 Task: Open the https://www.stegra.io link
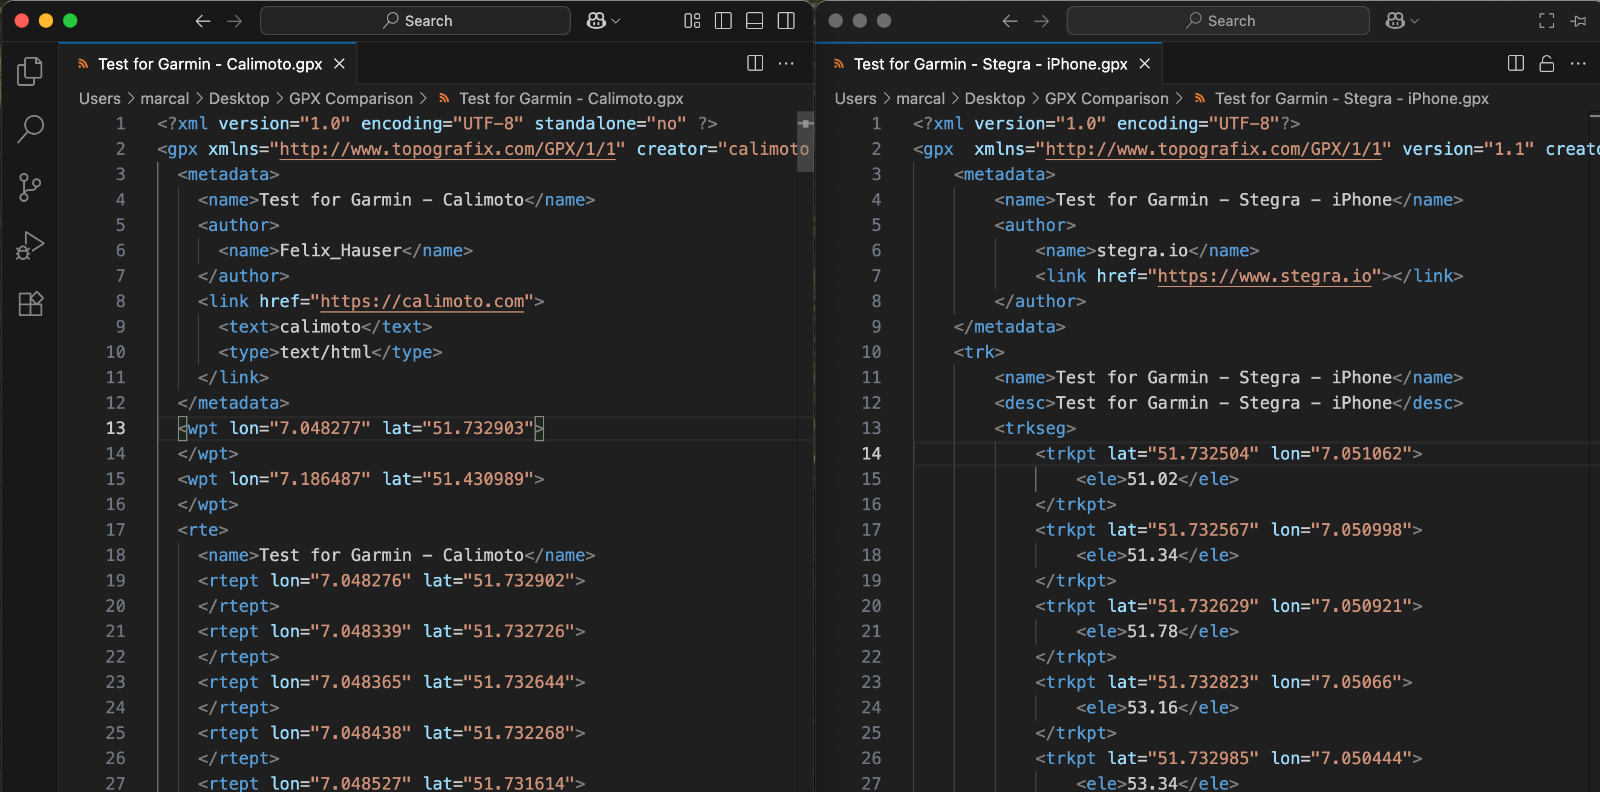click(1264, 276)
